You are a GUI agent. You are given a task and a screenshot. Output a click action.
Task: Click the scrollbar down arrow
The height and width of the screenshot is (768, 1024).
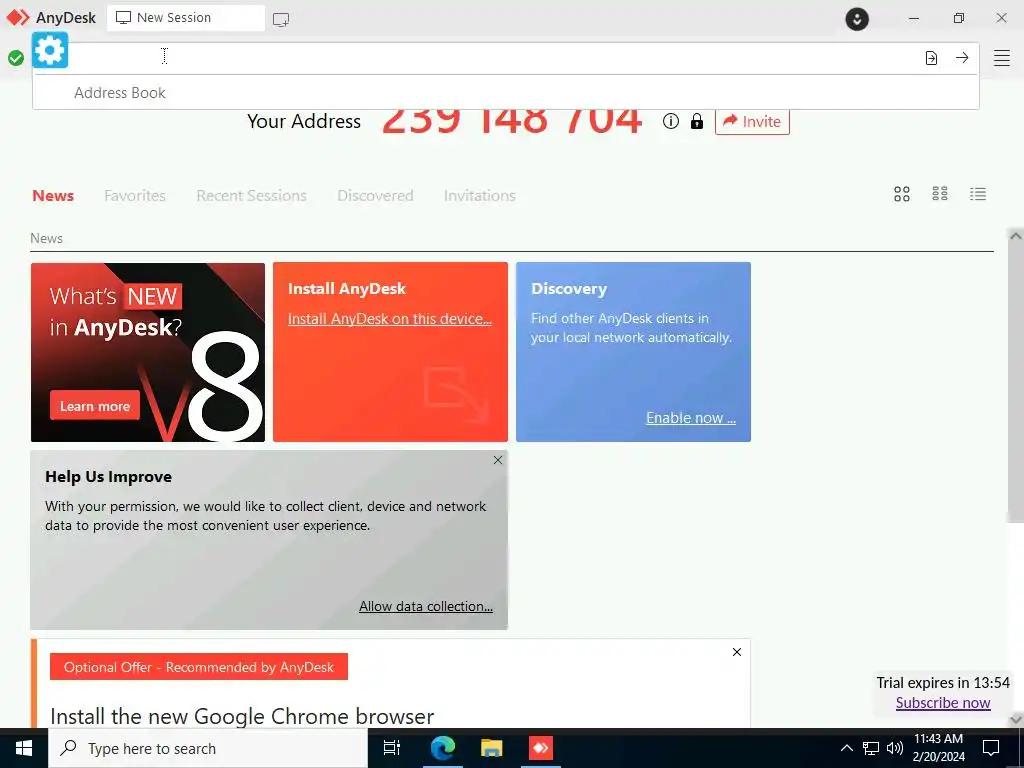tap(1016, 719)
